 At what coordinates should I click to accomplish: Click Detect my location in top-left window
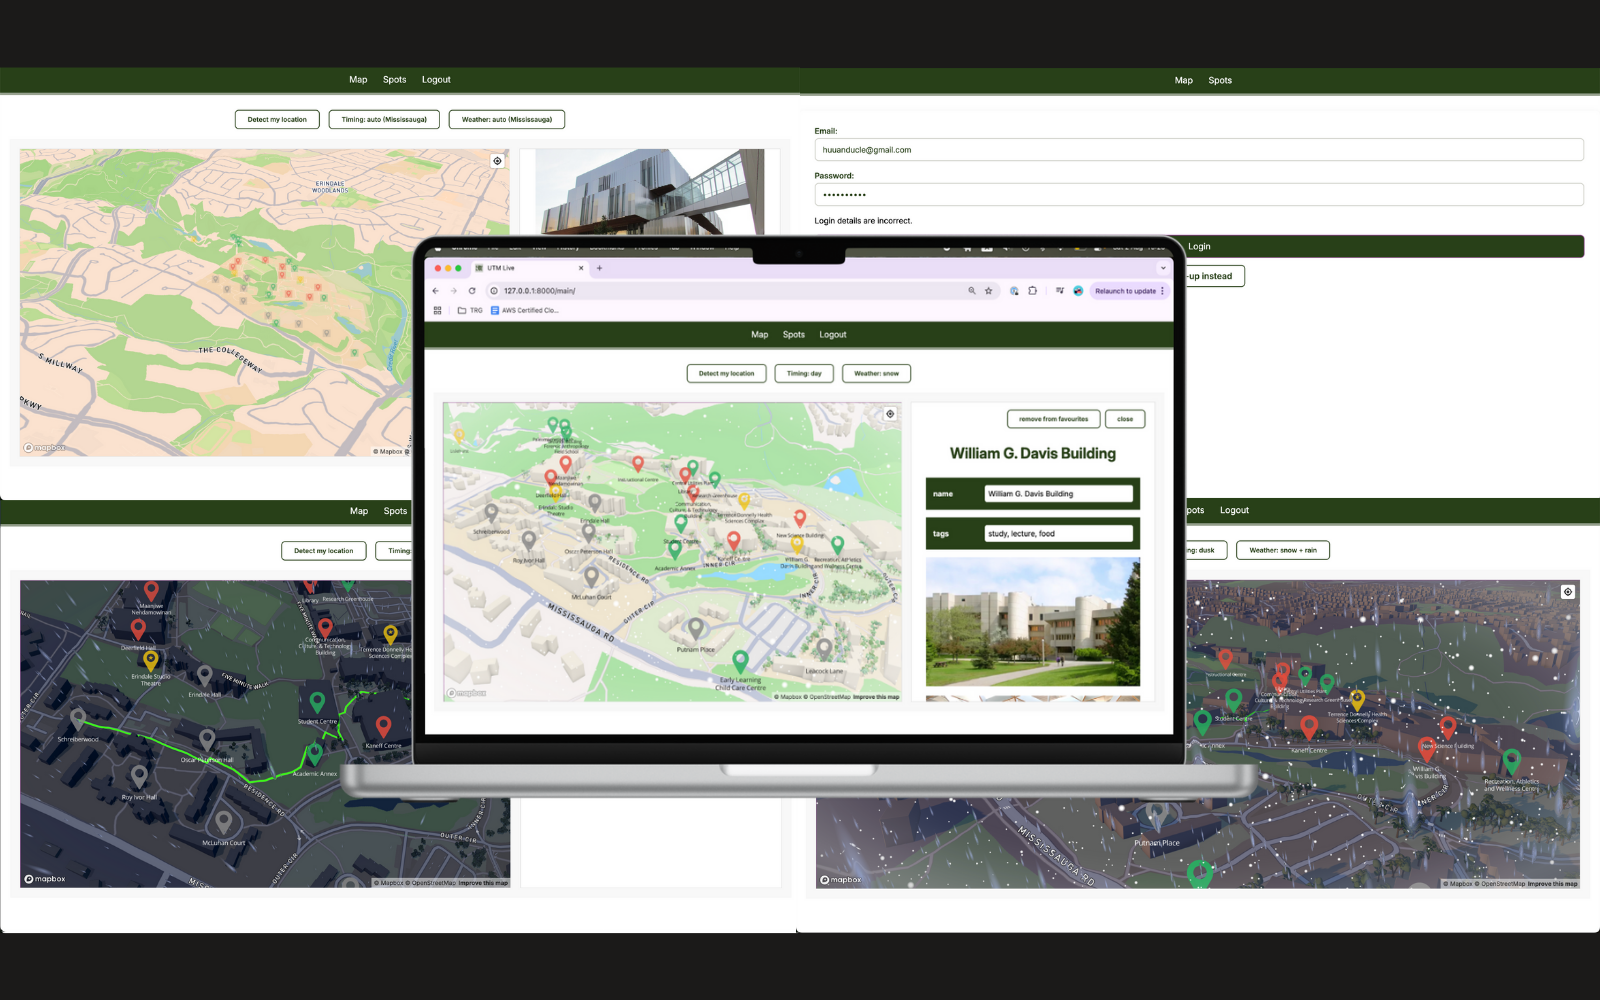[277, 119]
